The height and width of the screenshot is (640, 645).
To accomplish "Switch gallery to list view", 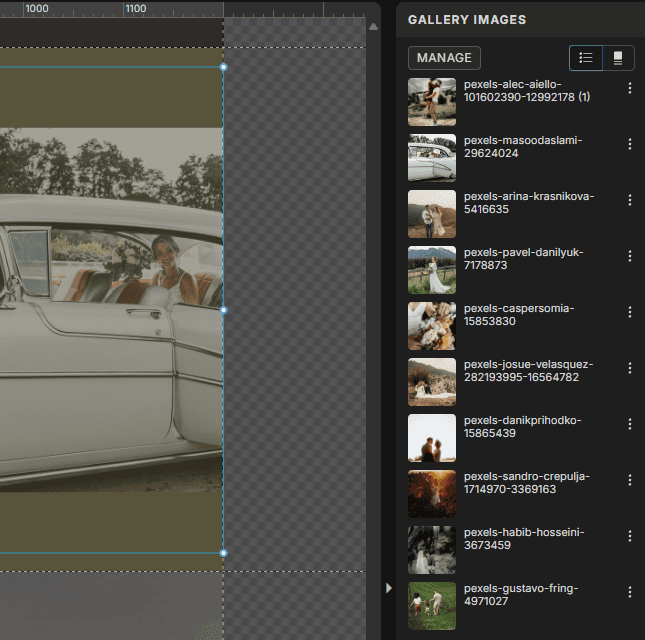I will click(x=586, y=58).
